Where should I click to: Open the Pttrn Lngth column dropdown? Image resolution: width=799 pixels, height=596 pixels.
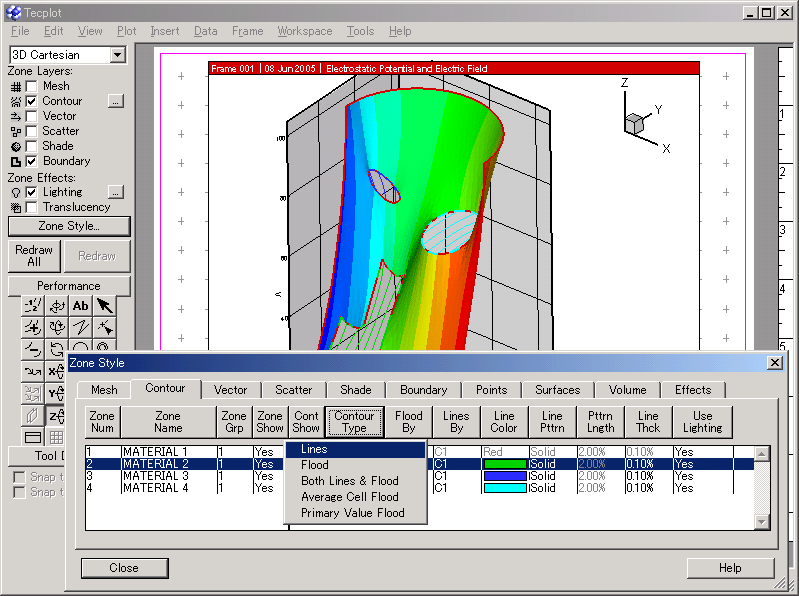pyautogui.click(x=600, y=422)
